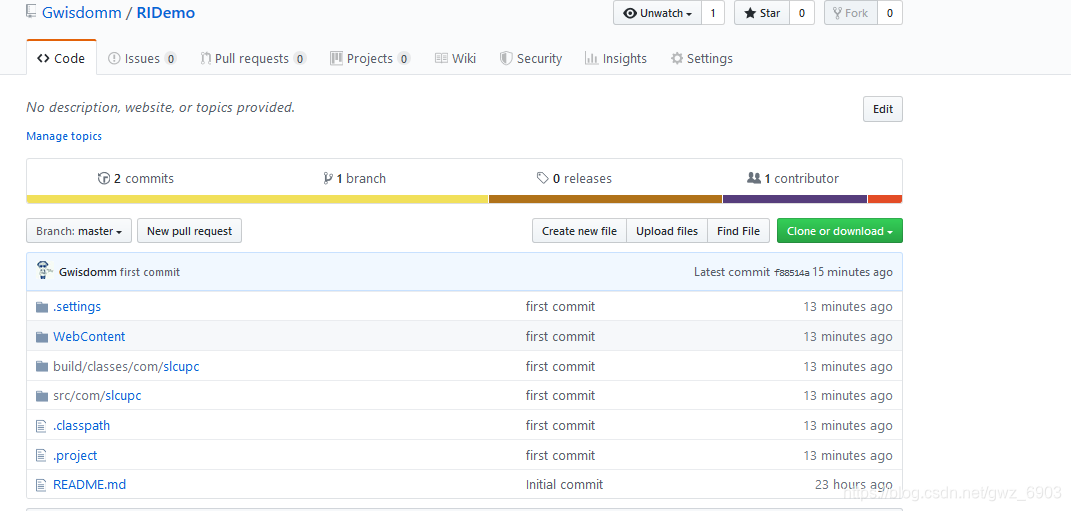Click the Pull requests icon
Screen dimensions: 1071x511
(206, 59)
